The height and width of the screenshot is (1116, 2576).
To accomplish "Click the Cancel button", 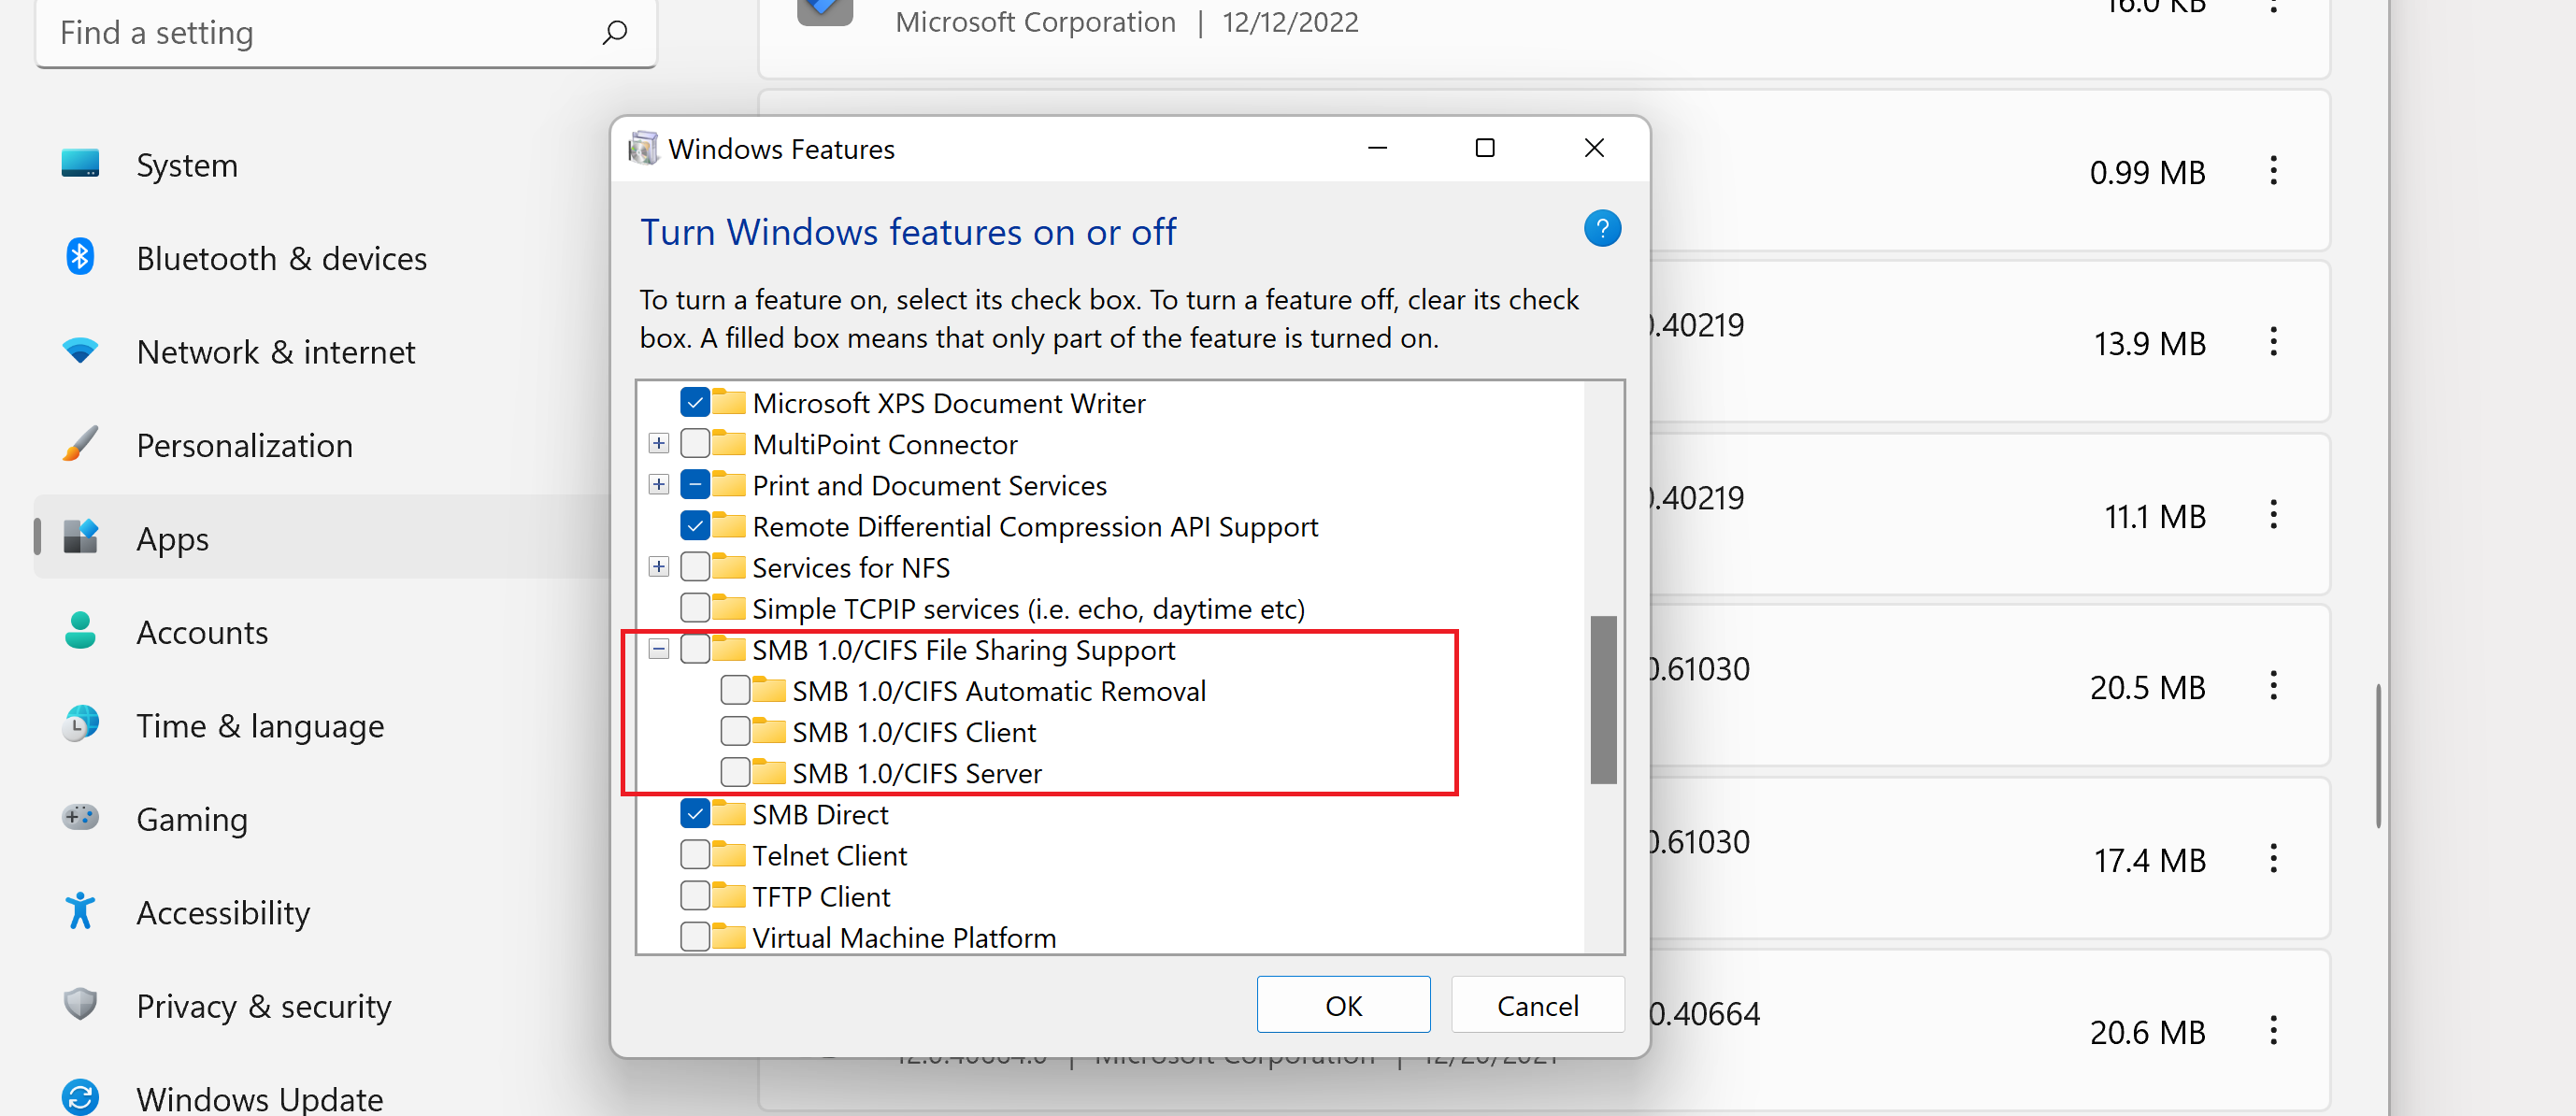I will tap(1537, 1005).
